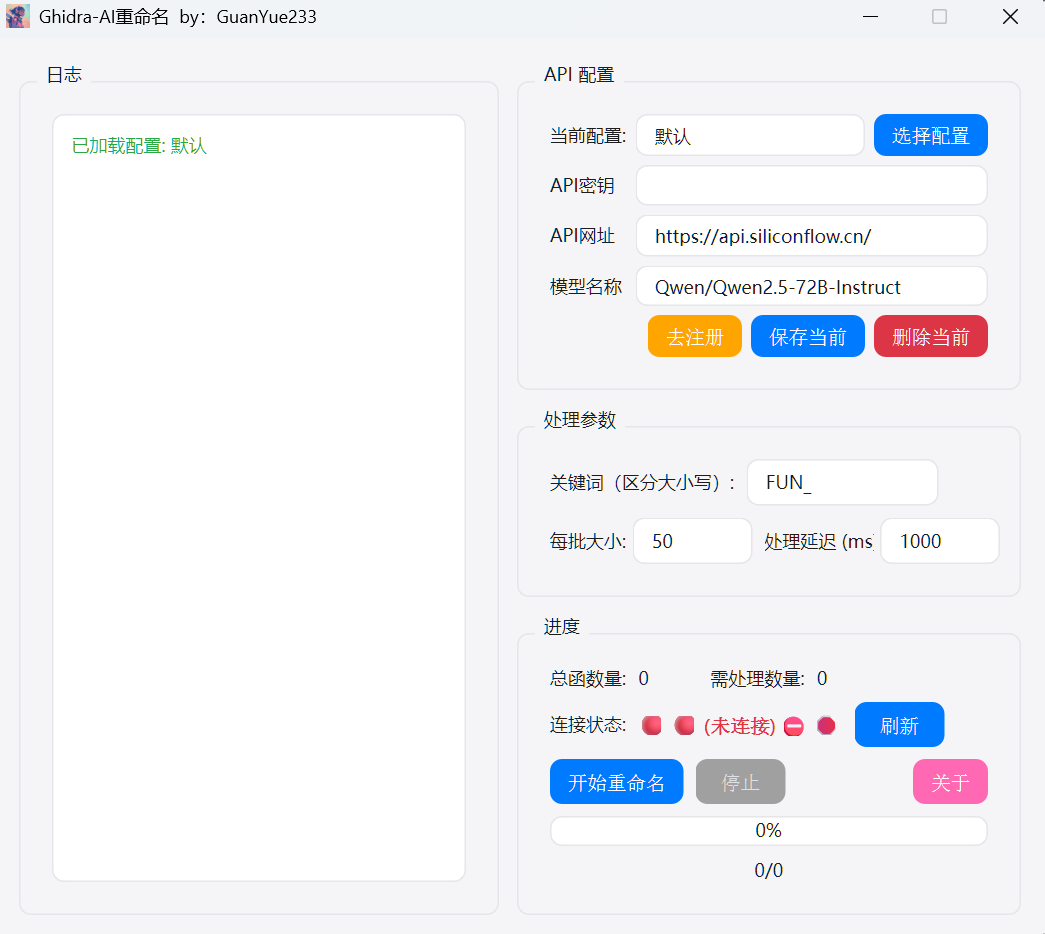Click the 每批大小 field showing 50

[692, 541]
